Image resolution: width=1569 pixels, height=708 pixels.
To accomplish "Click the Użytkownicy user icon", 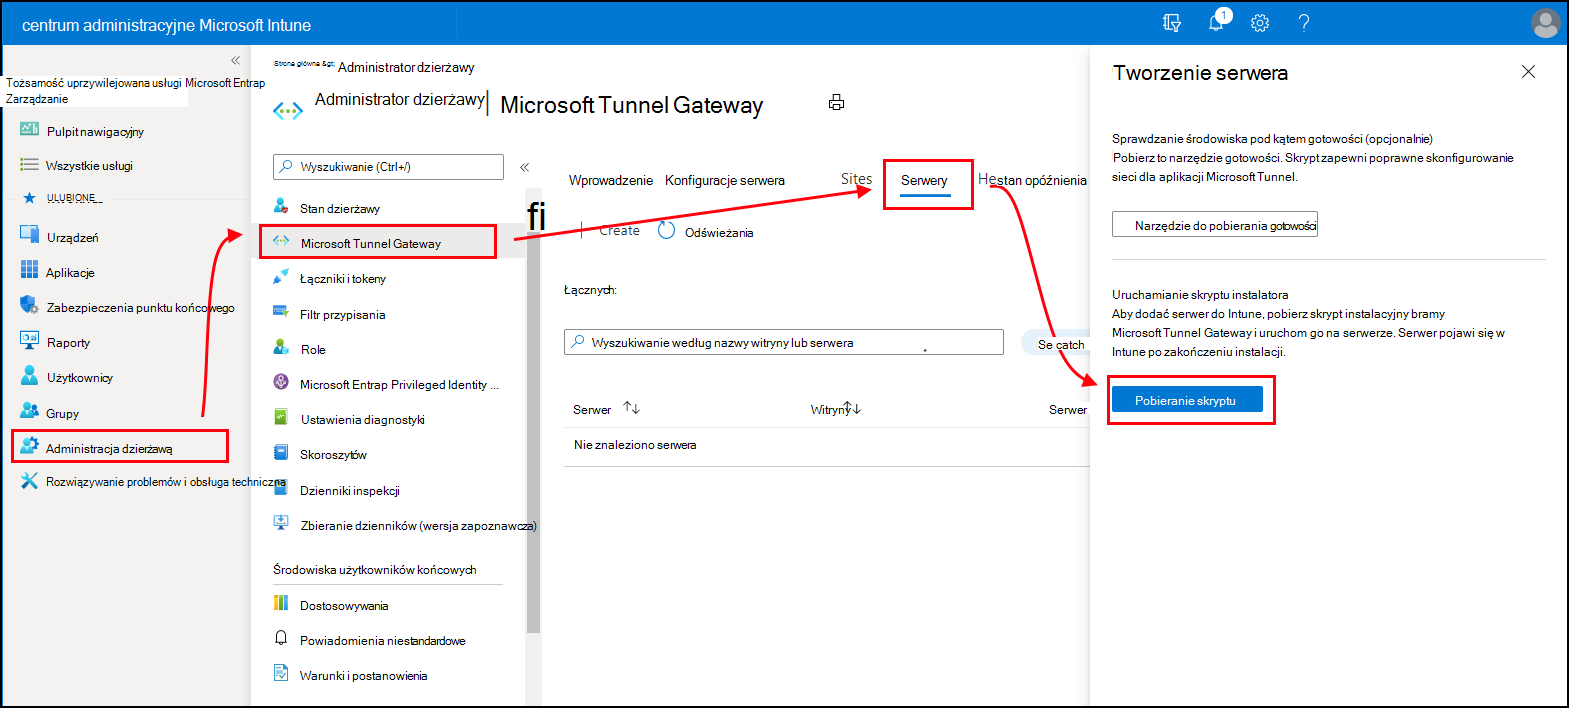I will tap(29, 376).
